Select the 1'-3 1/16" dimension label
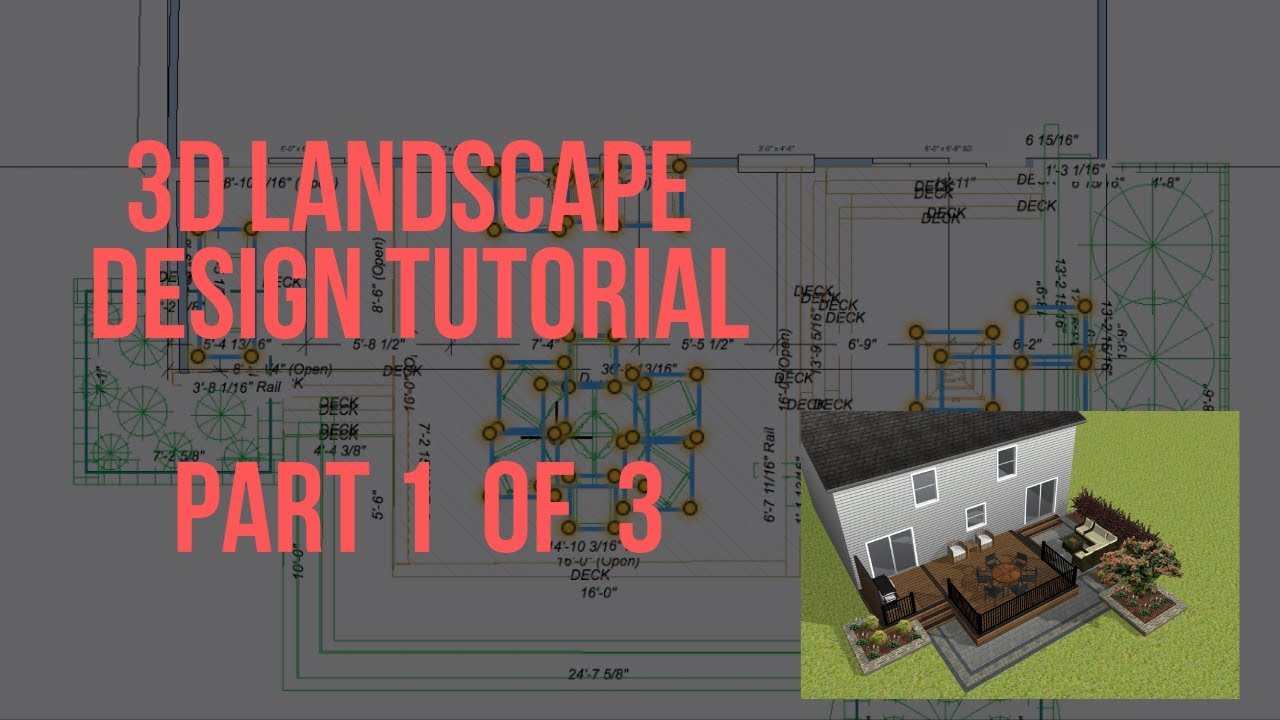Screen dimensions: 1280x720 point(1075,171)
